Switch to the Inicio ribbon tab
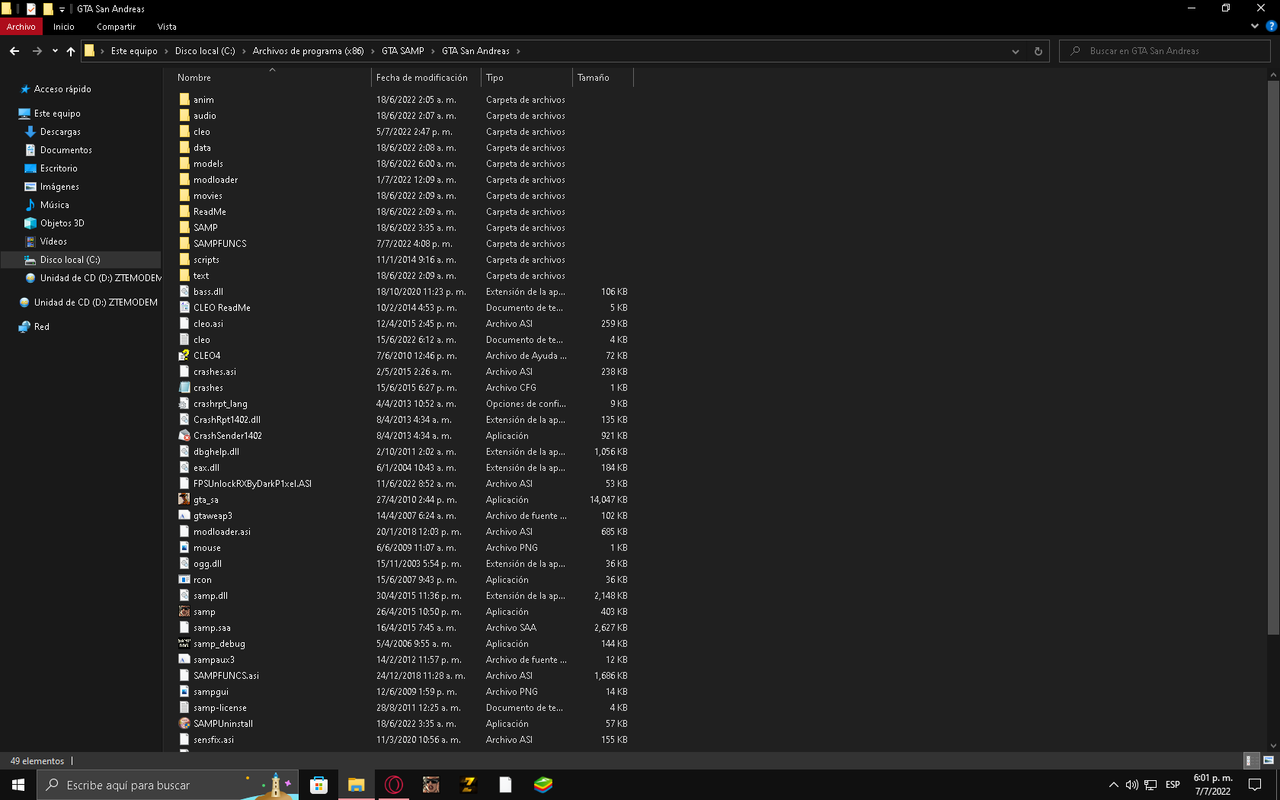 64,27
